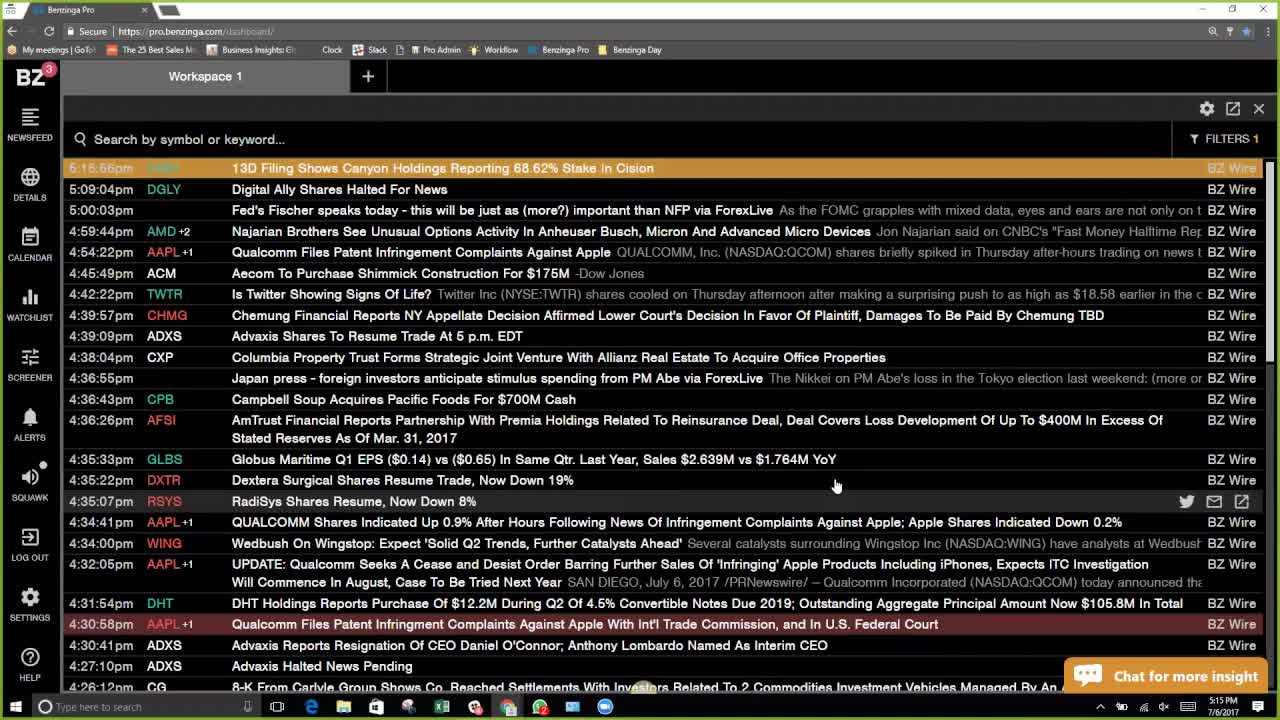The height and width of the screenshot is (720, 1280).
Task: Open Task View on the taskbar
Action: point(277,707)
